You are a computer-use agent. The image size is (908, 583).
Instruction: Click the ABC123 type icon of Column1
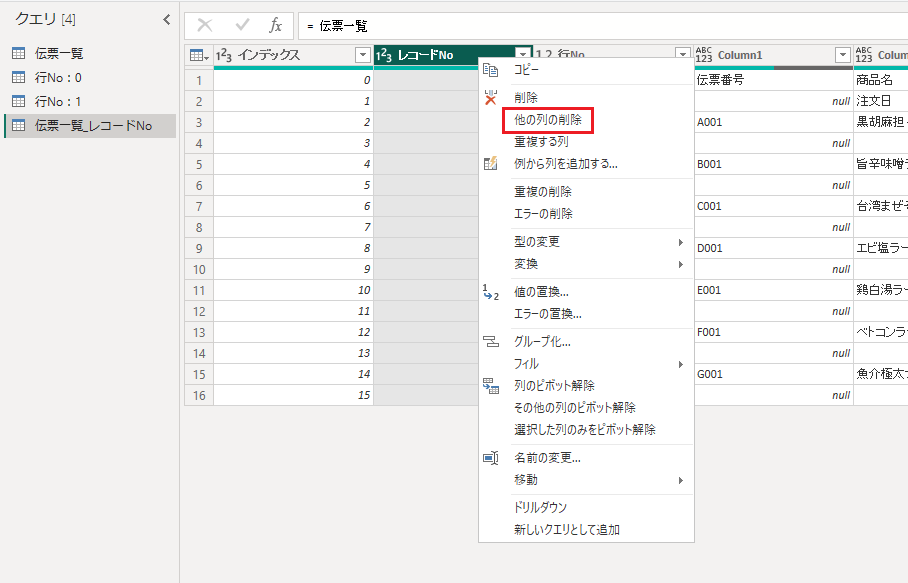pyautogui.click(x=704, y=56)
